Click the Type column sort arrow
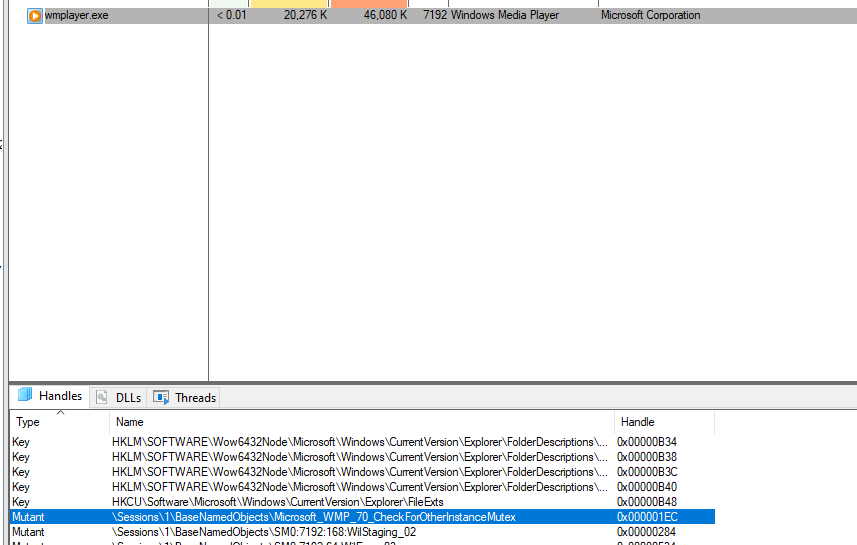857x545 pixels. click(61, 413)
